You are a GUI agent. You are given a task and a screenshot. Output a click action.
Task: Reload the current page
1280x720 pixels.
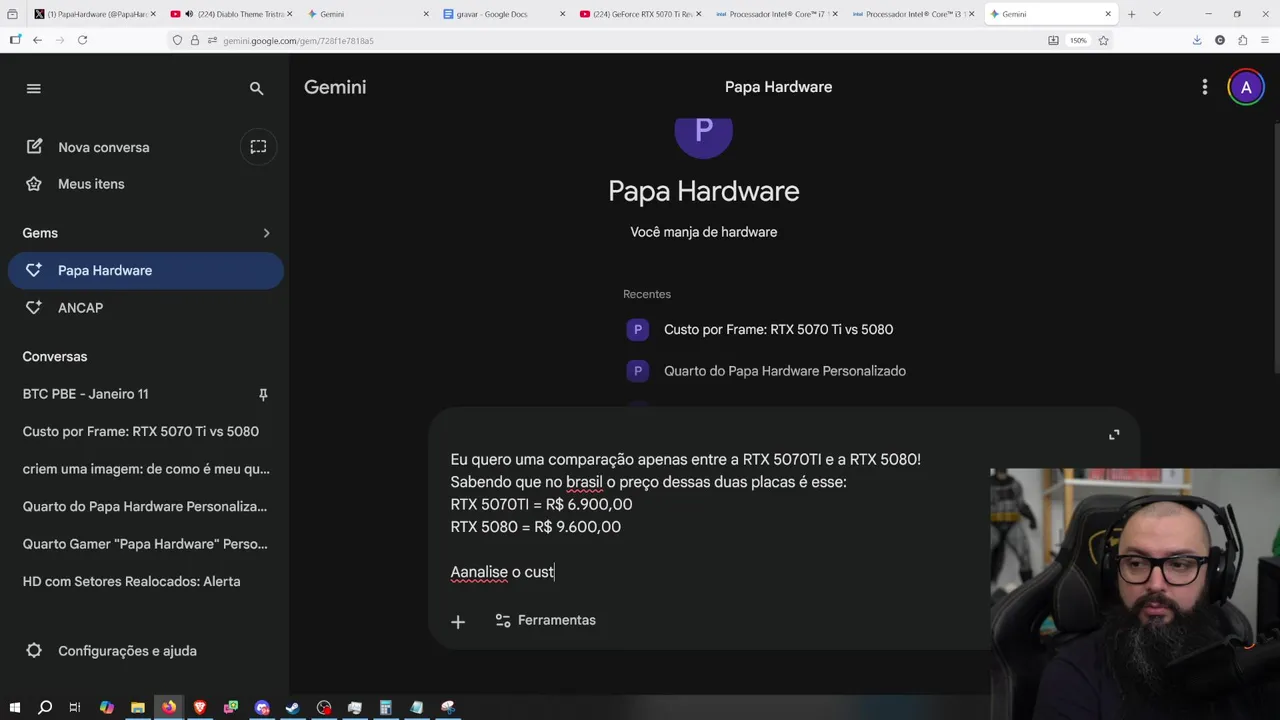(82, 40)
